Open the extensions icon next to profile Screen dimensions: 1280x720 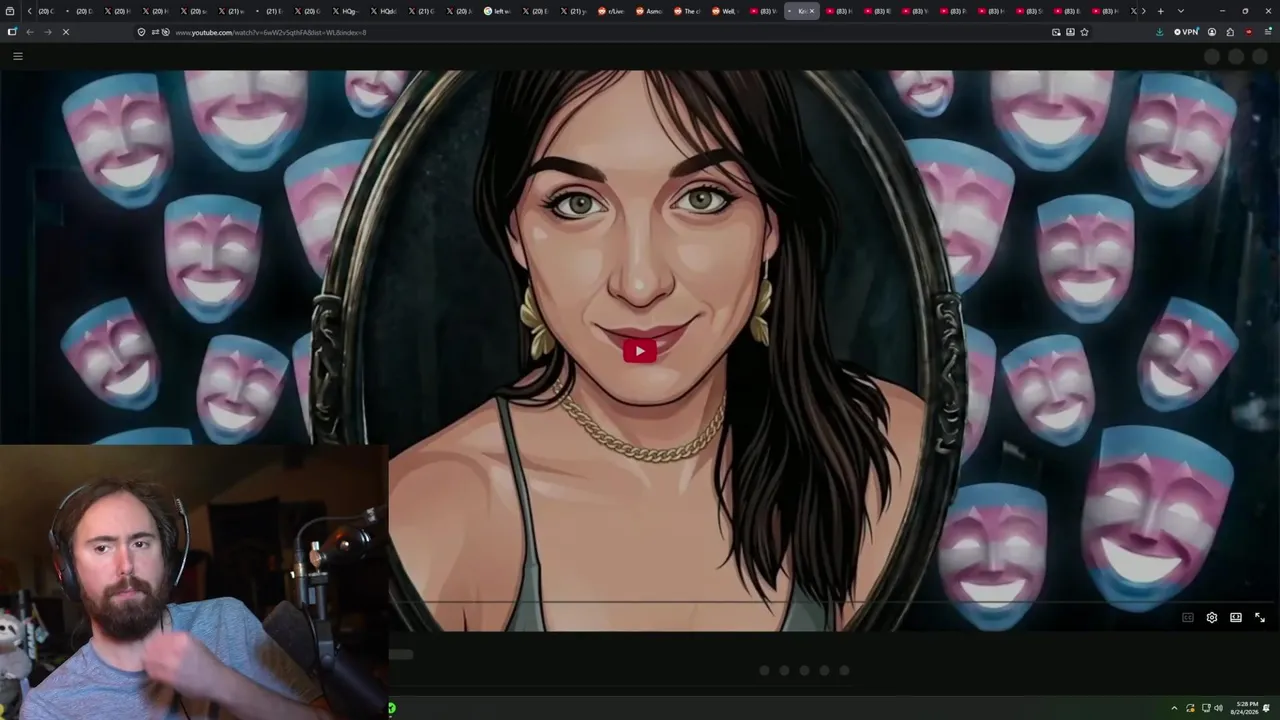click(1230, 32)
